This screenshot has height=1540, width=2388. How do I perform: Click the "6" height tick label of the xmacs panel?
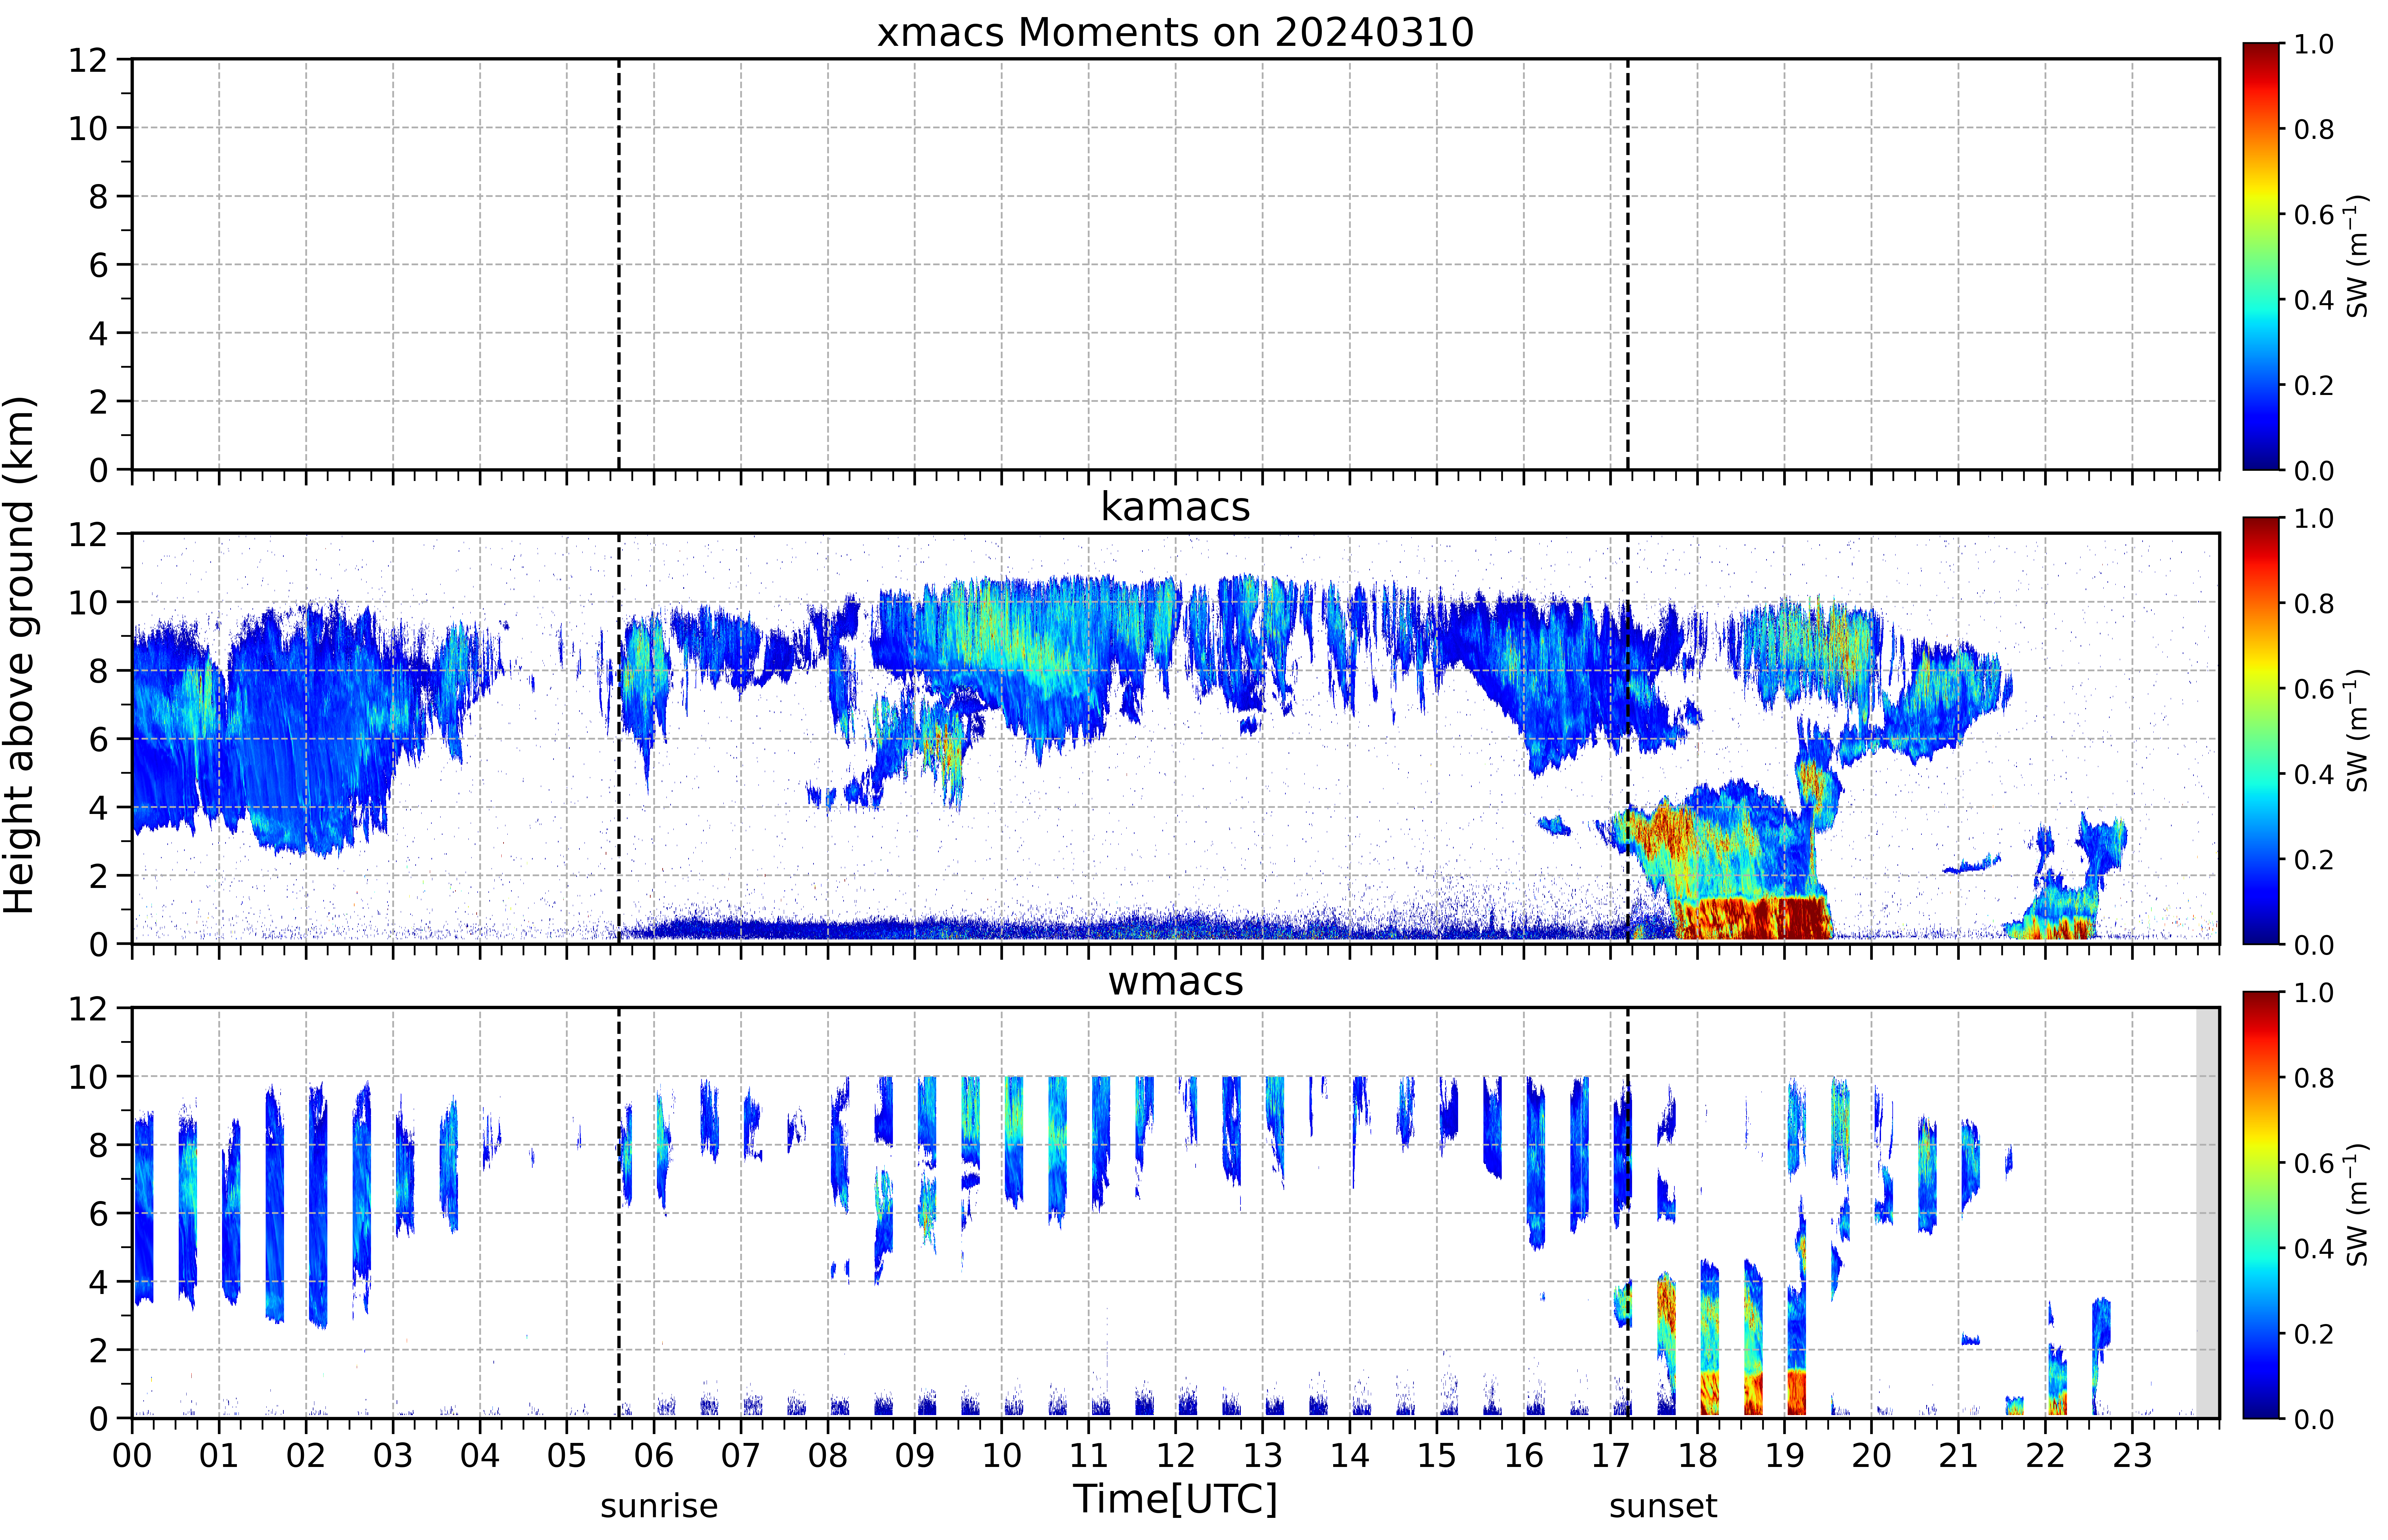click(98, 265)
